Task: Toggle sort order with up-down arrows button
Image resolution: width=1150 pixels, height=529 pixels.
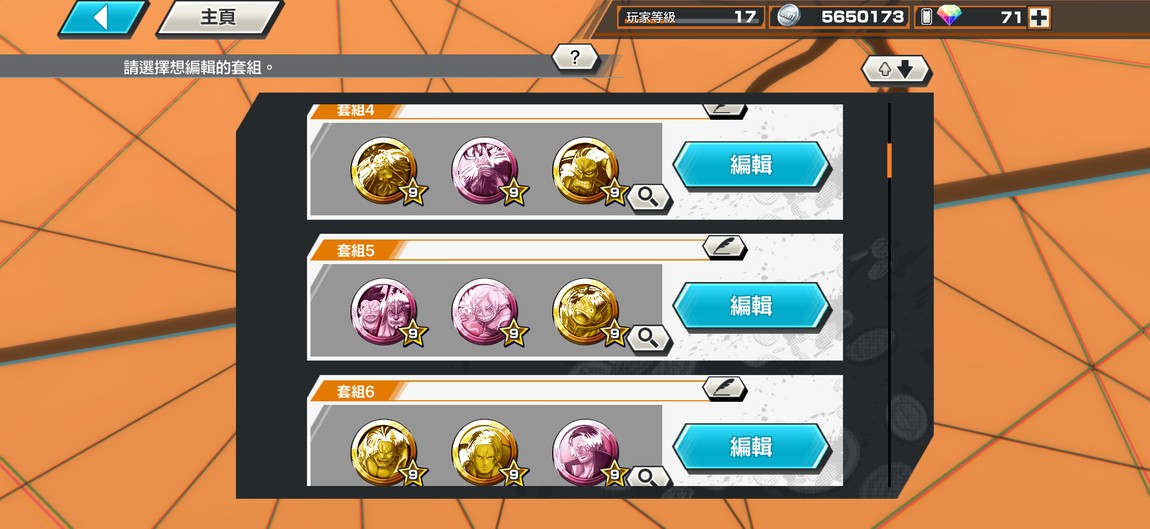Action: pos(896,70)
